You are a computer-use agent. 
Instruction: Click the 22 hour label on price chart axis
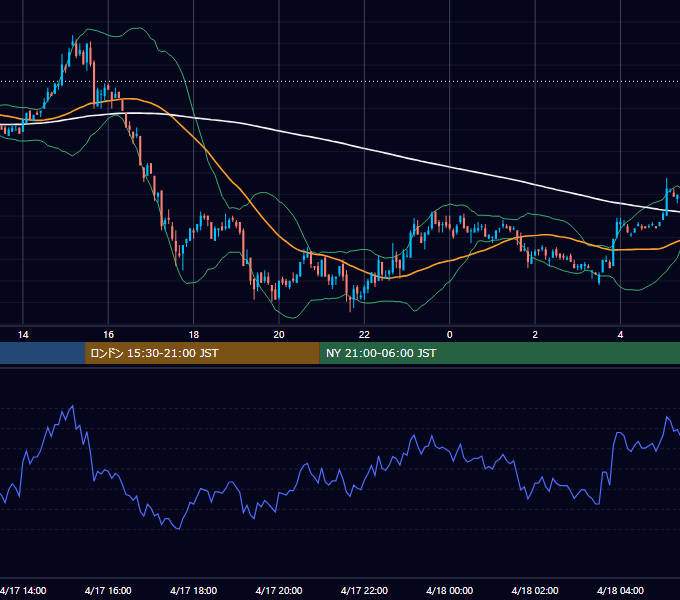[x=364, y=335]
